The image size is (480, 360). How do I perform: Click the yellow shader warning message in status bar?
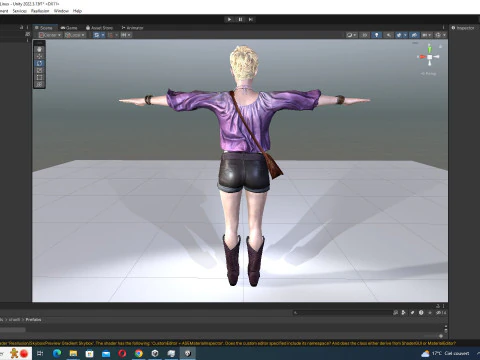[x=228, y=343]
